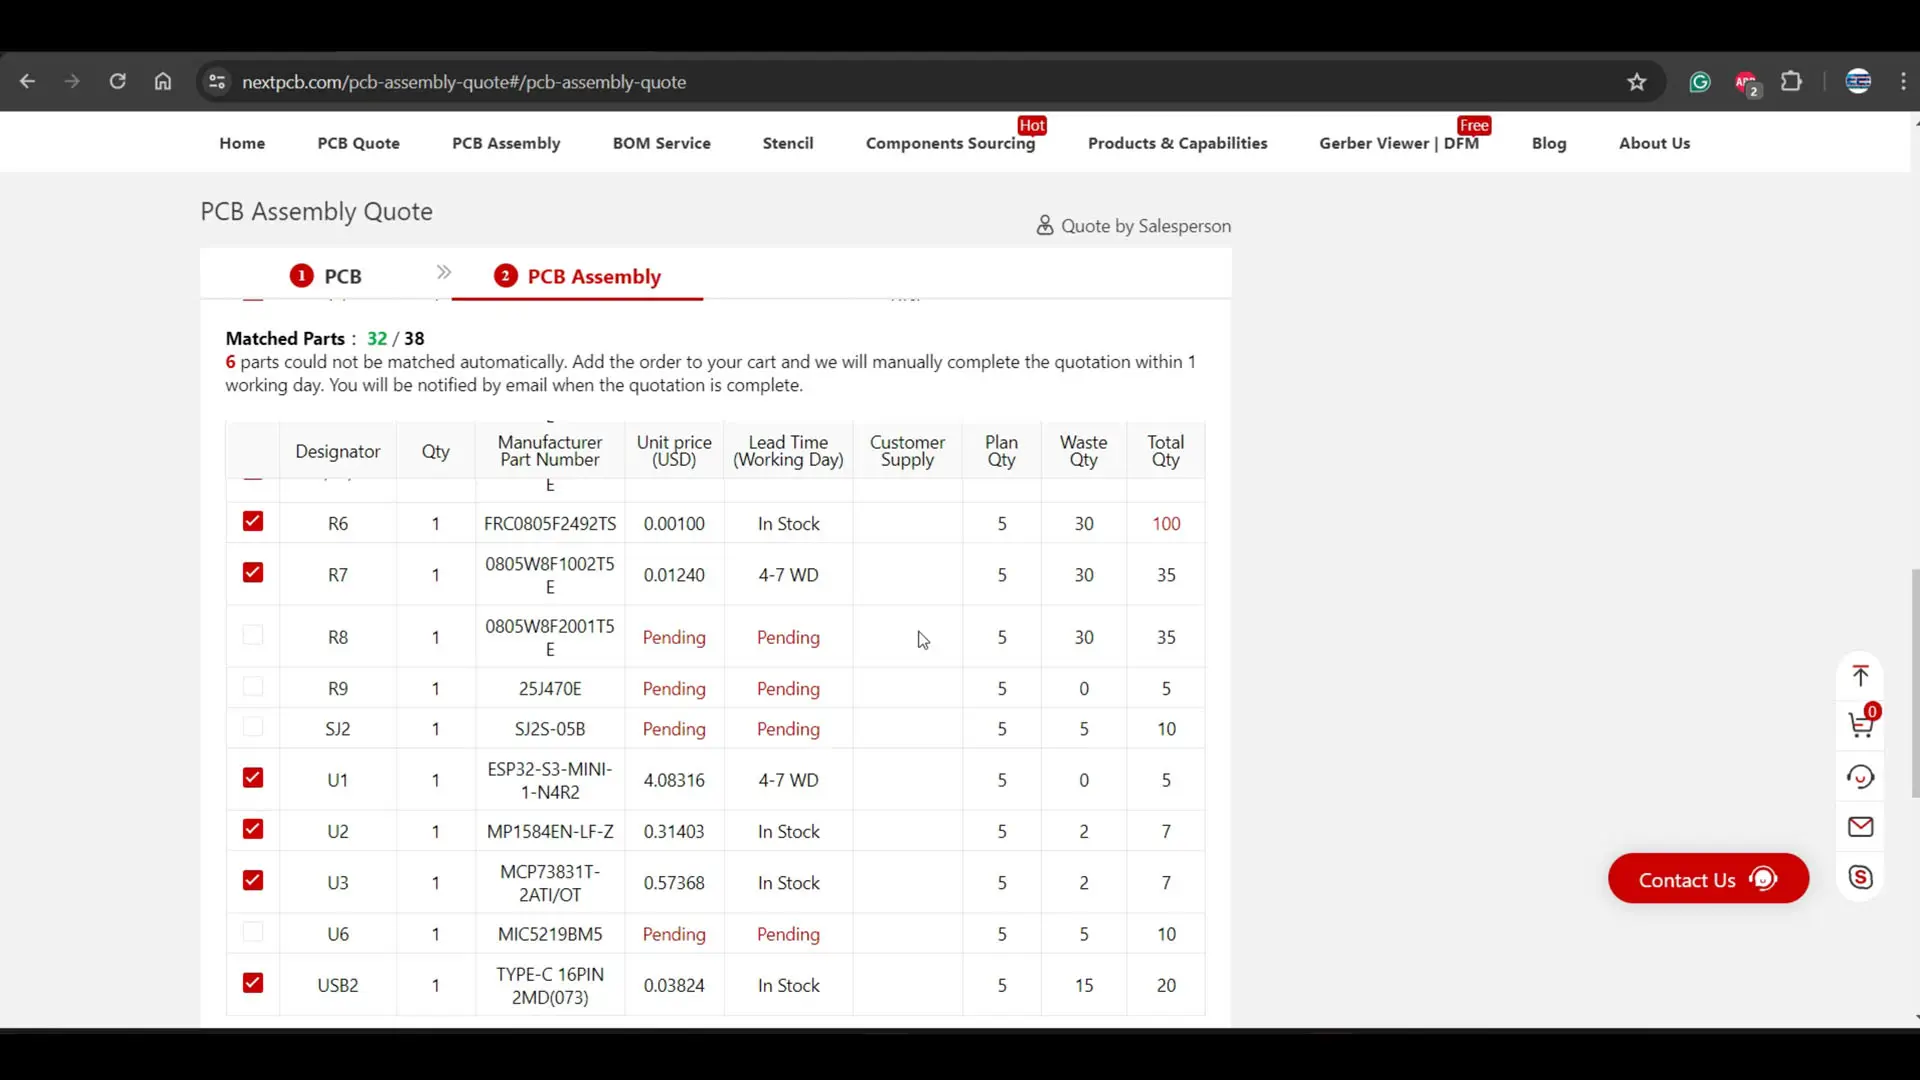
Task: Open the email envelope icon
Action: 1860,827
